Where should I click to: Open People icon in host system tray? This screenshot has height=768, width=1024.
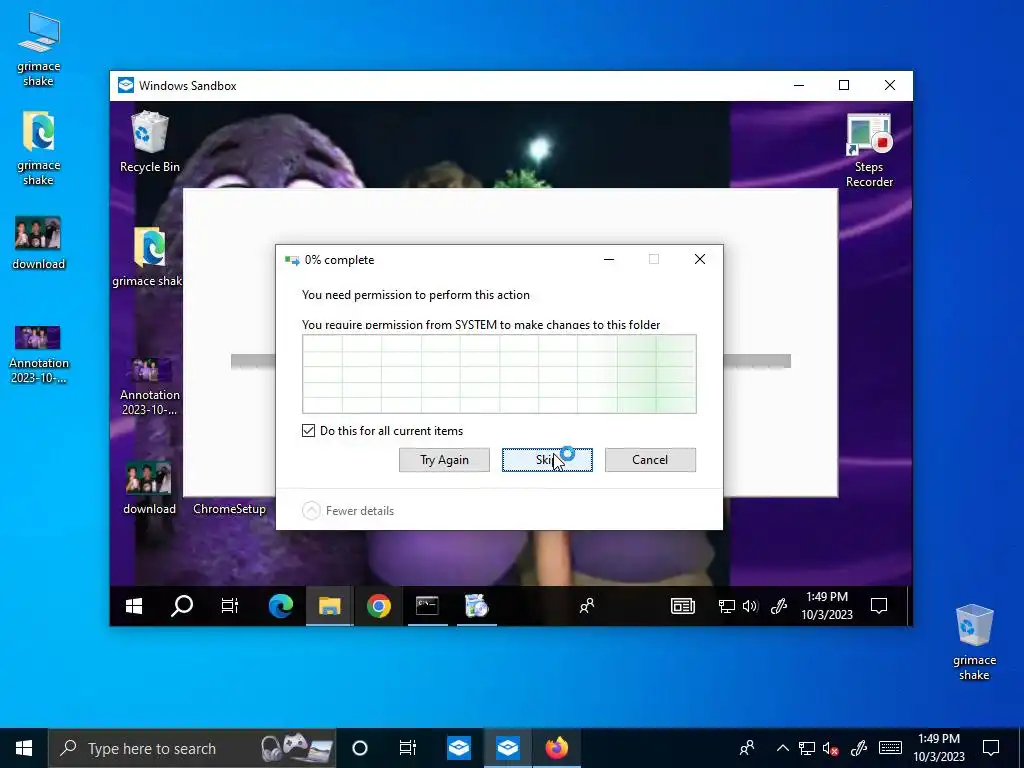[x=747, y=748]
